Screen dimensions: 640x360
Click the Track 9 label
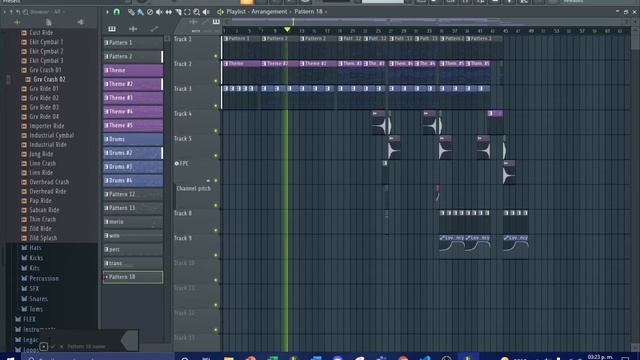coord(183,238)
